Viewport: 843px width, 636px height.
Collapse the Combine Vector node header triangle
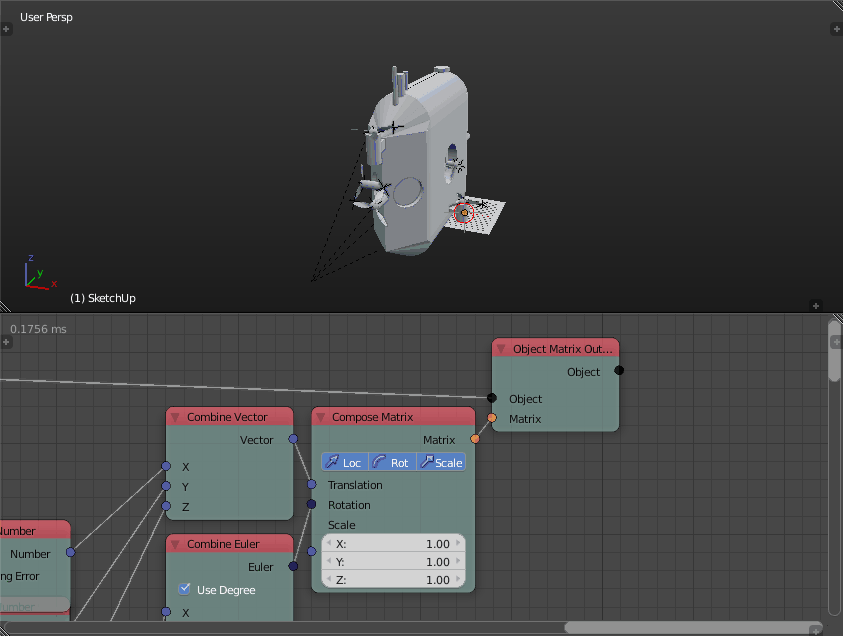pyautogui.click(x=176, y=416)
